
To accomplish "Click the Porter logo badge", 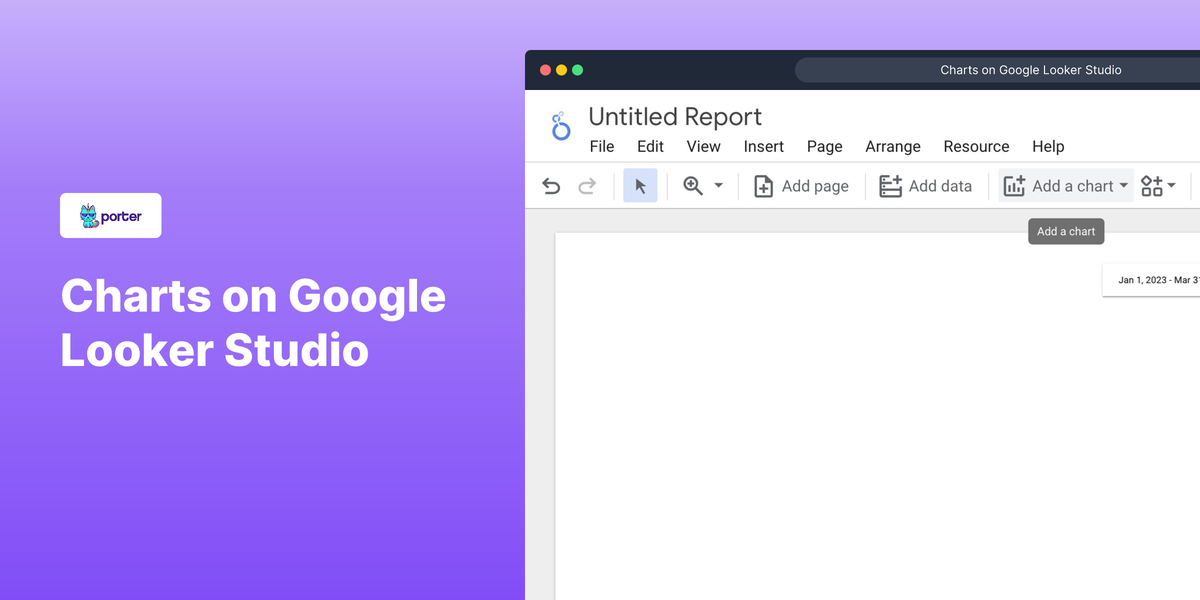I will (110, 215).
